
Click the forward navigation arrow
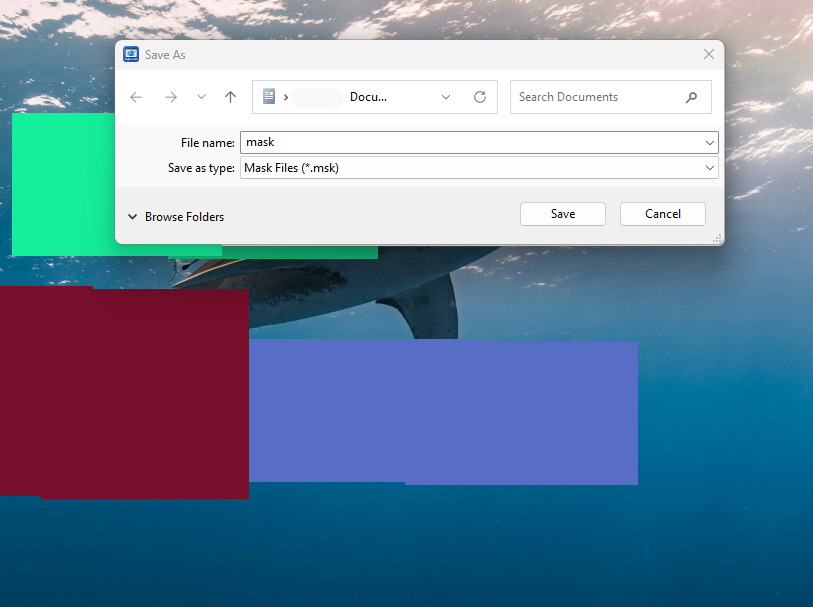(x=170, y=97)
